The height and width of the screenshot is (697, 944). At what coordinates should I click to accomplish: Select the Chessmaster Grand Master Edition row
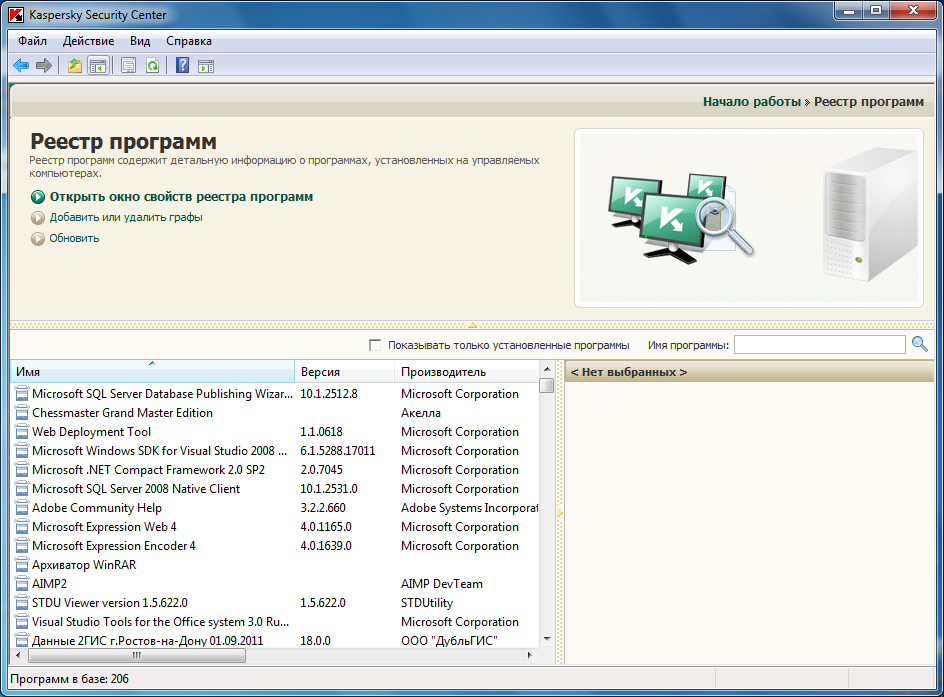pos(122,413)
